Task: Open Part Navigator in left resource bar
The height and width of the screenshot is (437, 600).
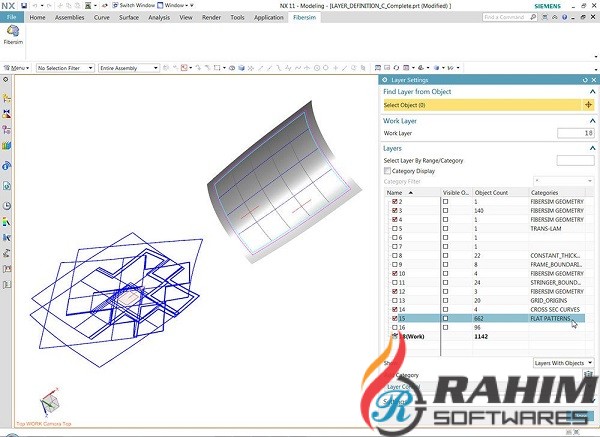Action: tap(7, 130)
